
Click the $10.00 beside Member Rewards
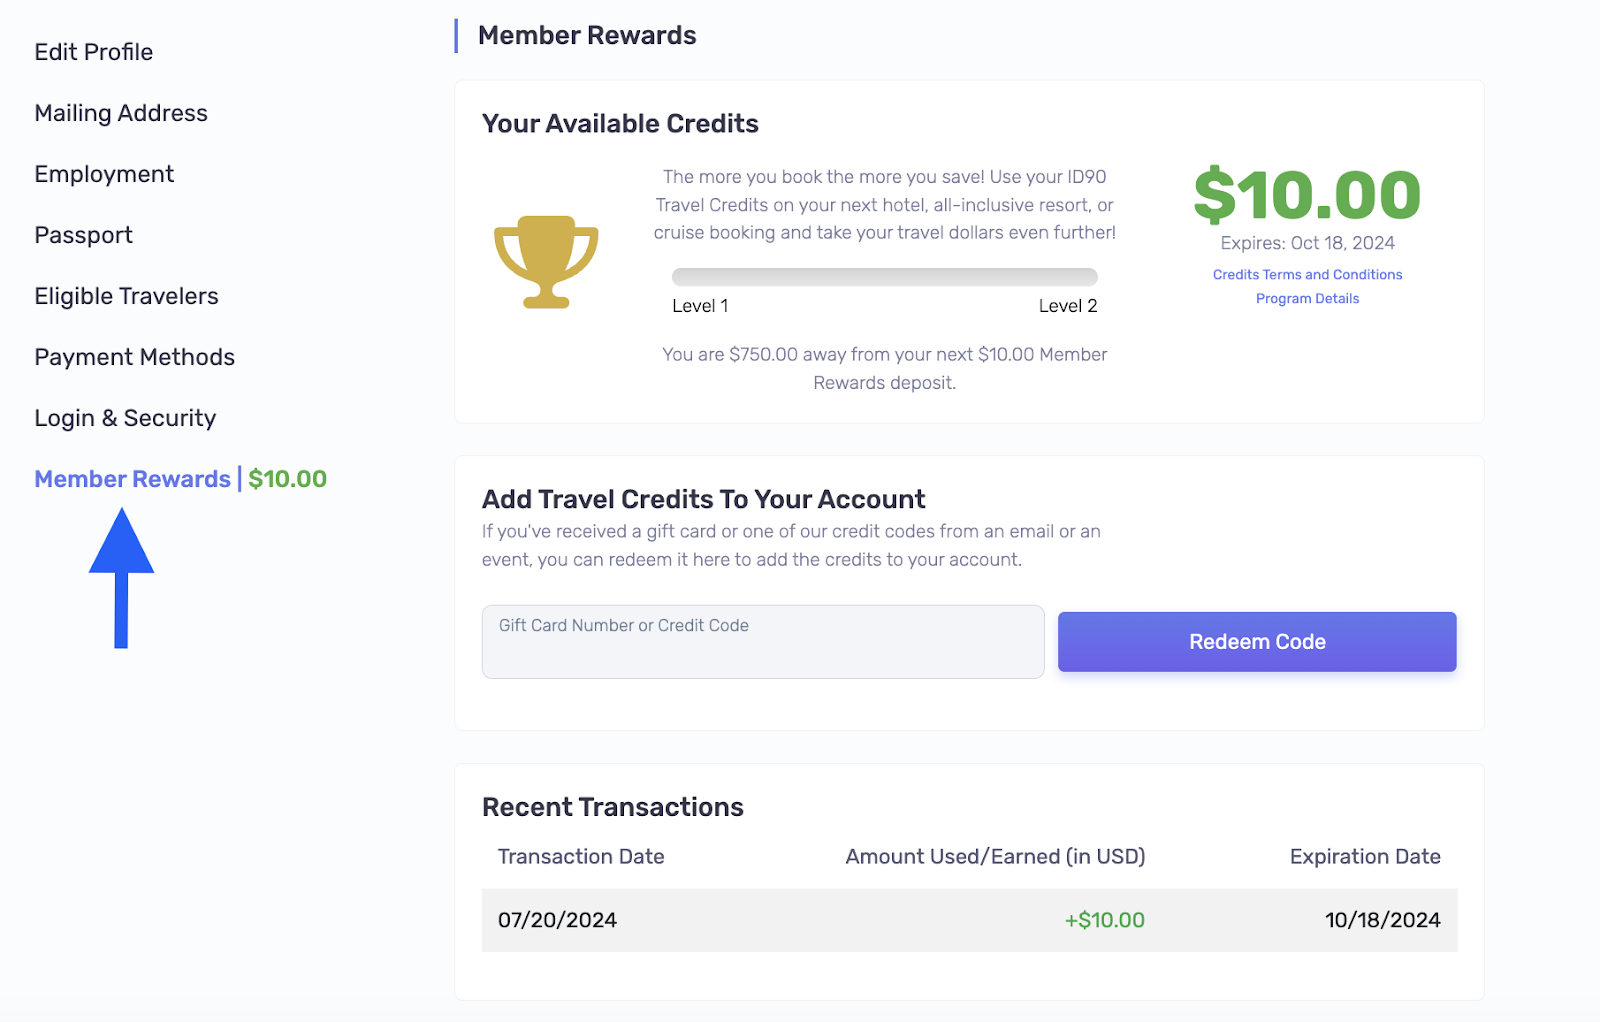pyautogui.click(x=288, y=478)
